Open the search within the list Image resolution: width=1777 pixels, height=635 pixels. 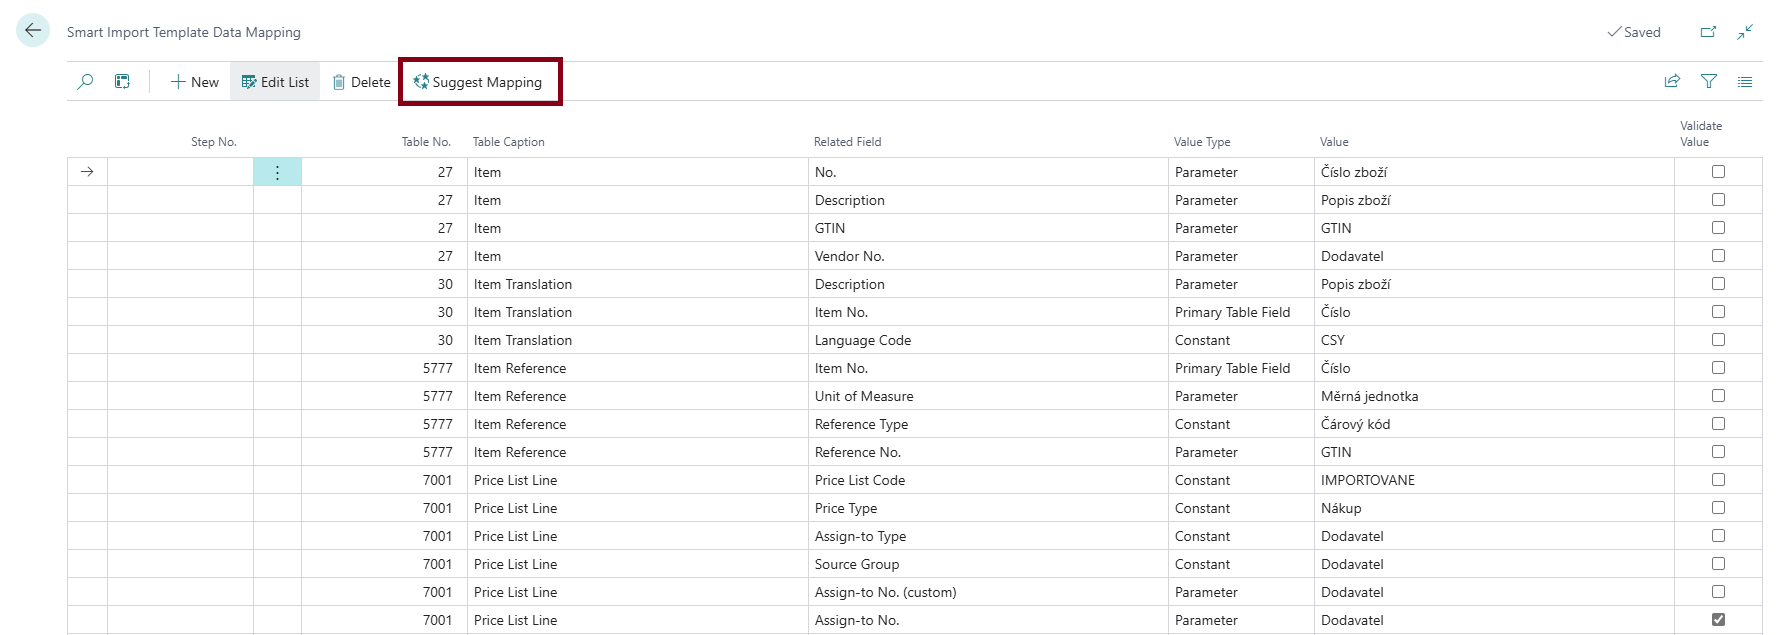point(84,81)
